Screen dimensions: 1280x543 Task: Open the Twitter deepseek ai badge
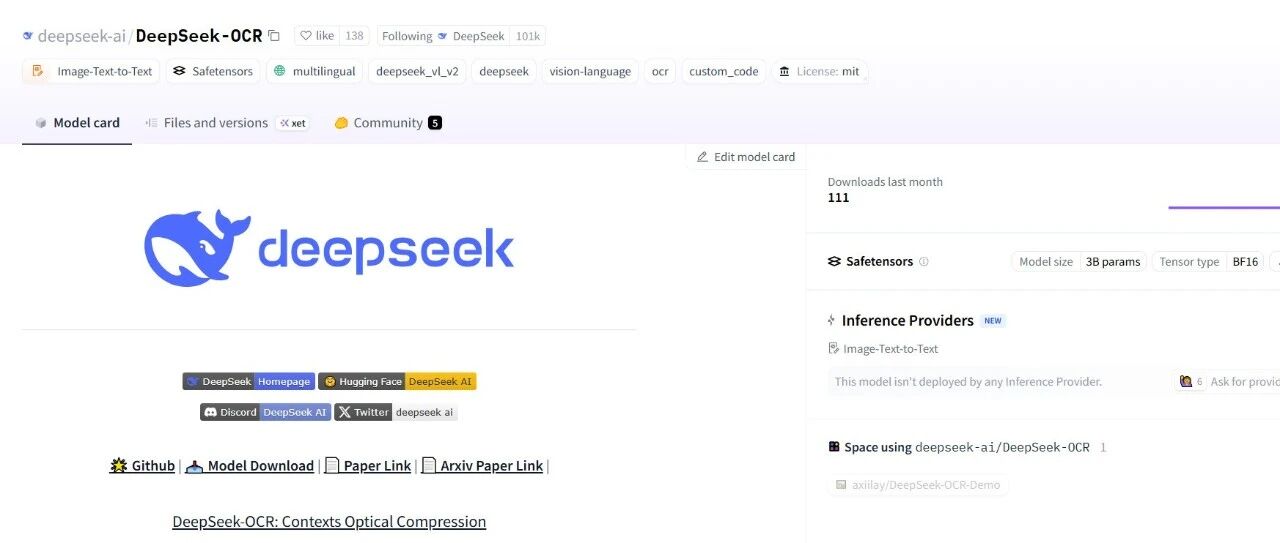[396, 412]
